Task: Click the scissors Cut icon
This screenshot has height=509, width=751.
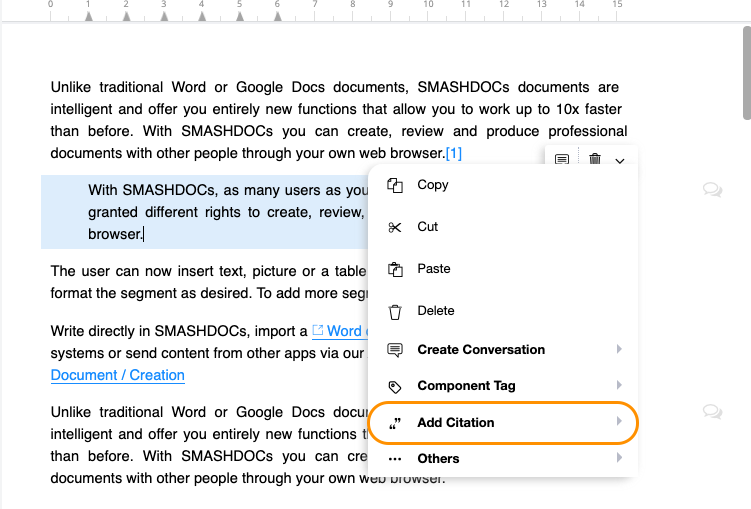Action: [x=395, y=227]
